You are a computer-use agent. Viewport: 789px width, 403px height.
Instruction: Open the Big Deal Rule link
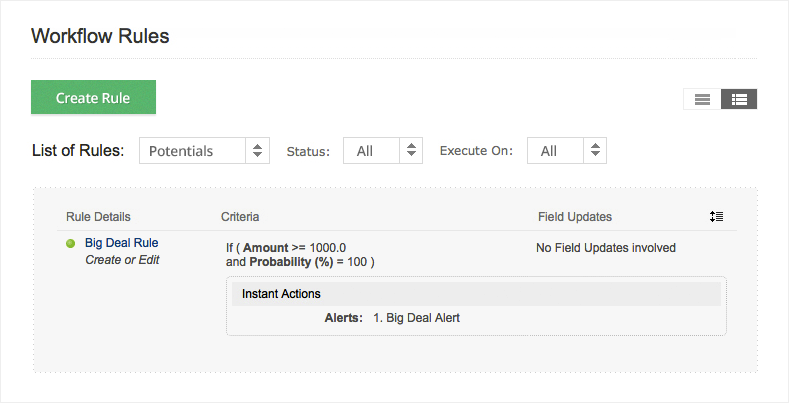point(122,243)
